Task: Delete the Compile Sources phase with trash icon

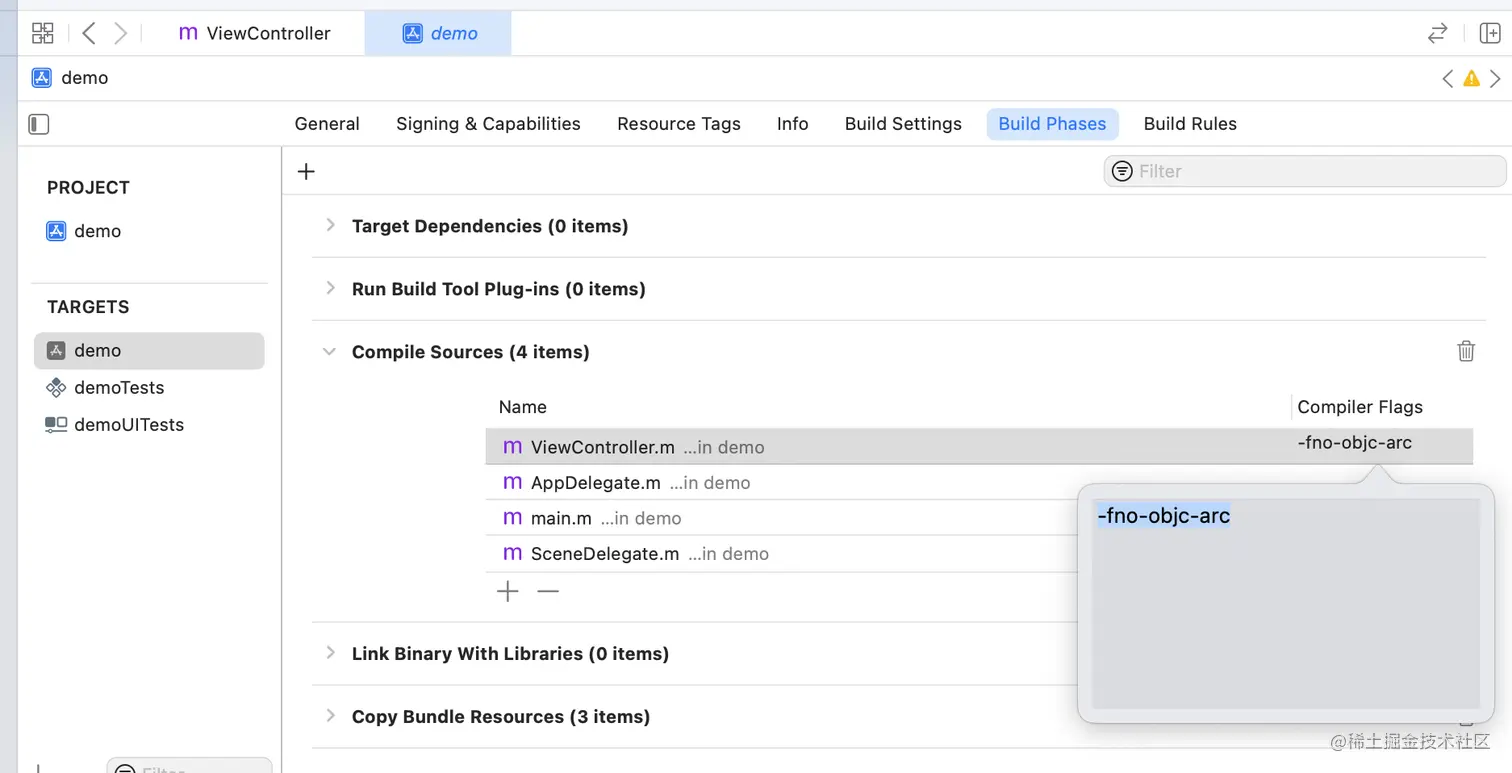Action: point(1465,351)
